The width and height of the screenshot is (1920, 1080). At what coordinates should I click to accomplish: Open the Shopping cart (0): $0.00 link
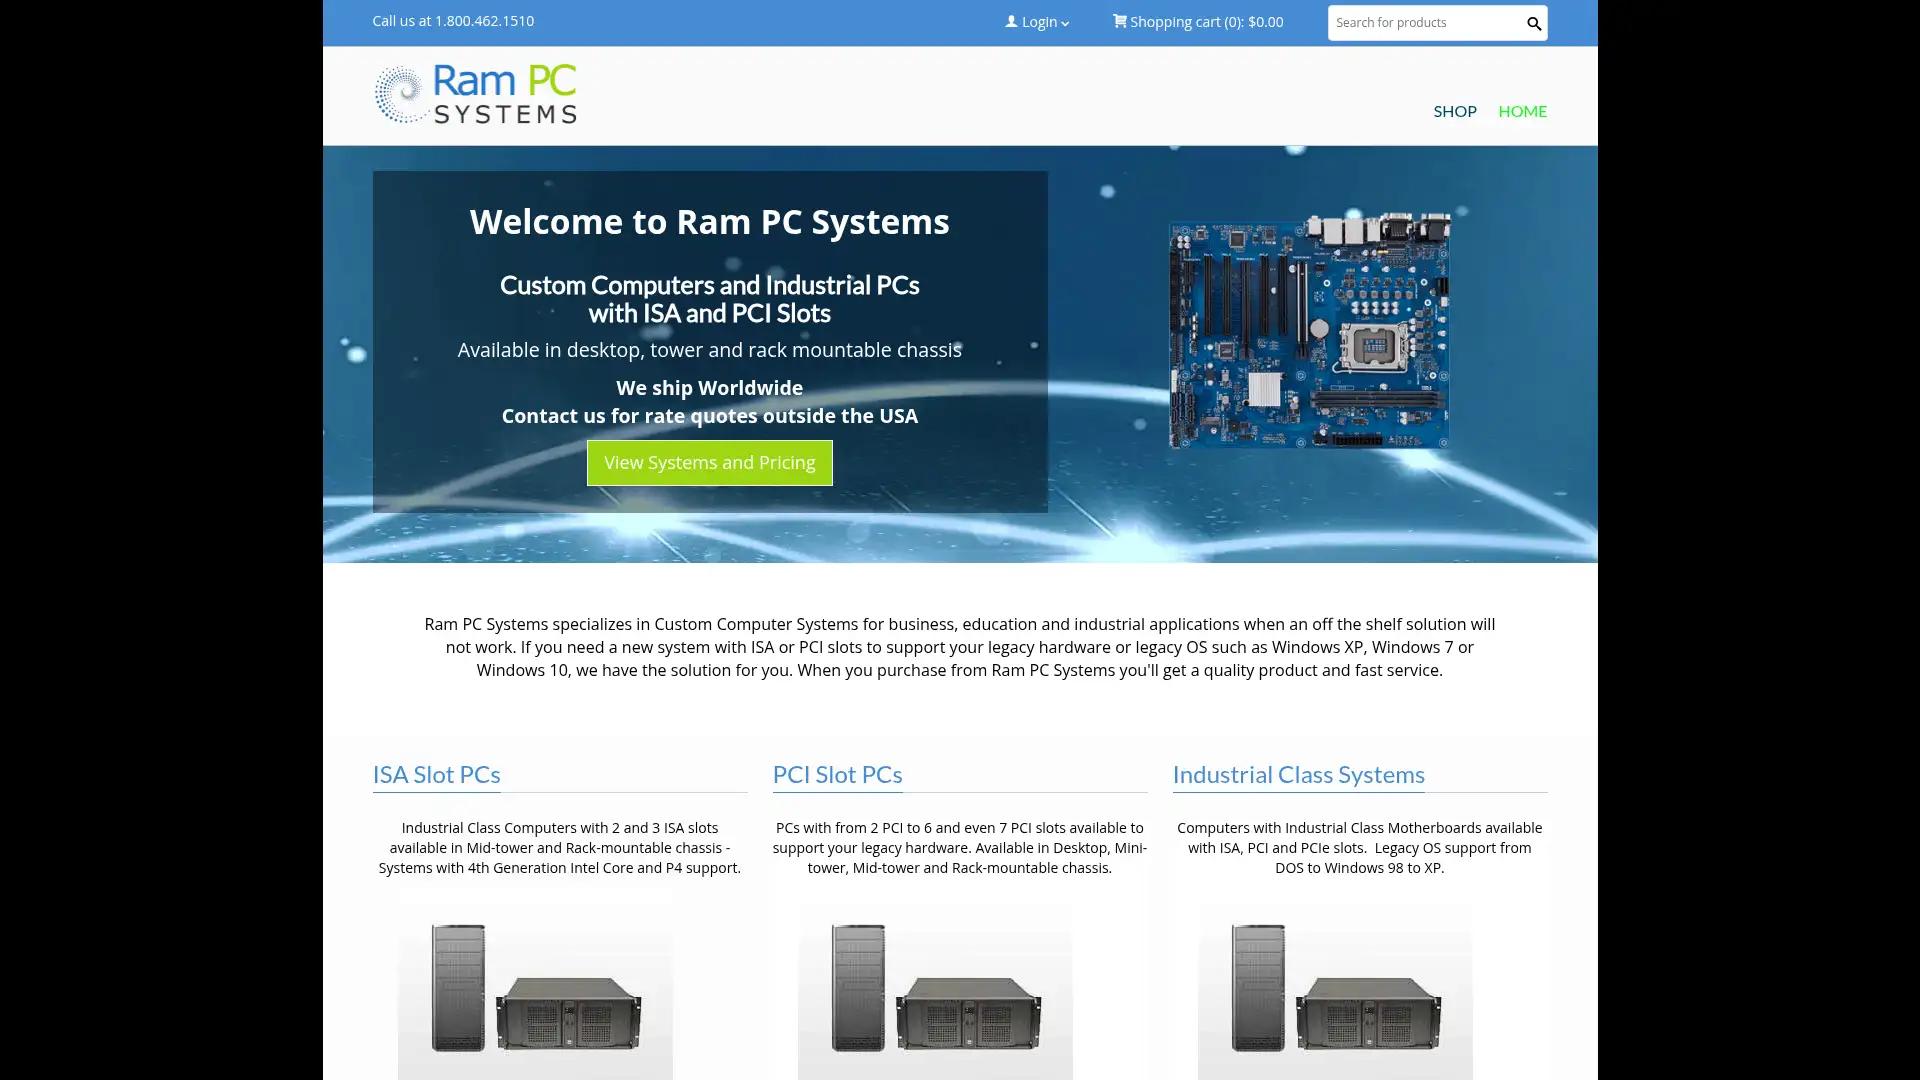coord(1197,21)
